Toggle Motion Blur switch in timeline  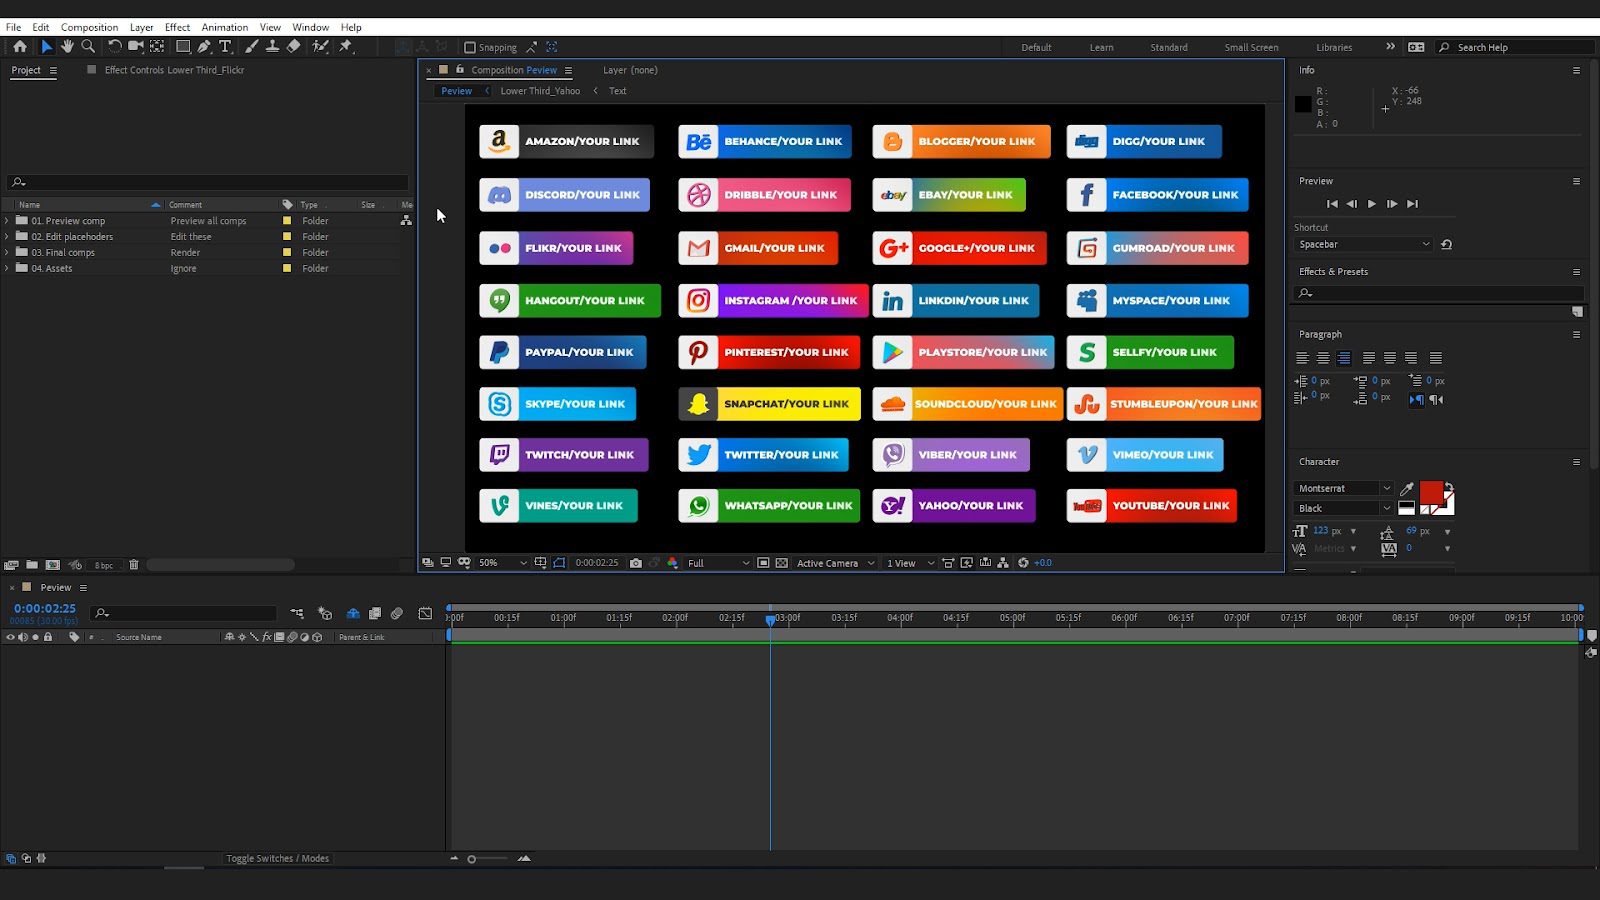click(397, 613)
